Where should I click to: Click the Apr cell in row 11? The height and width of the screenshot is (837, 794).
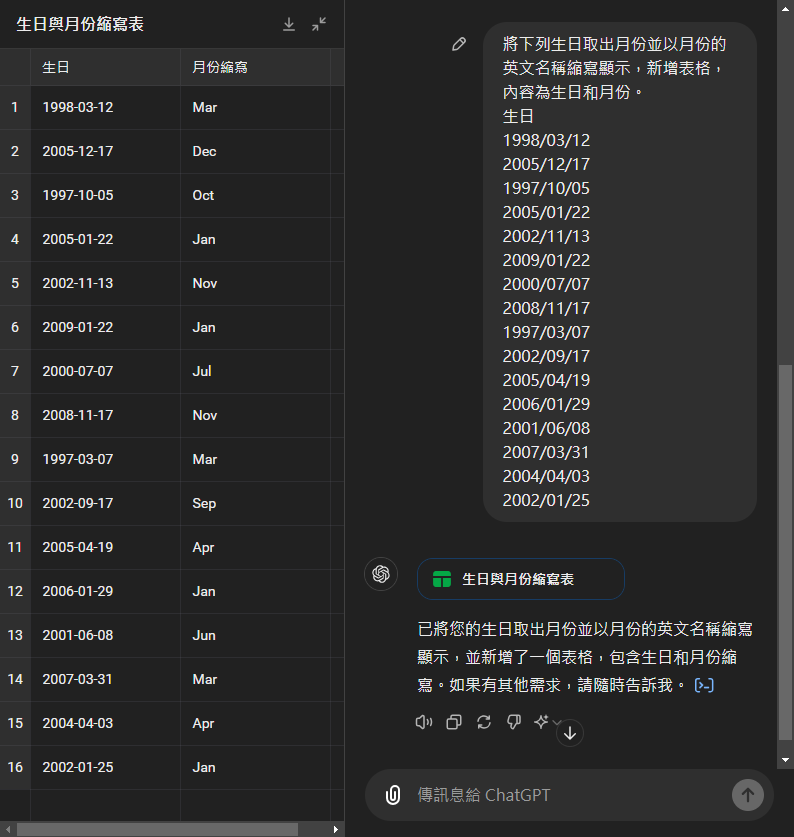click(255, 547)
